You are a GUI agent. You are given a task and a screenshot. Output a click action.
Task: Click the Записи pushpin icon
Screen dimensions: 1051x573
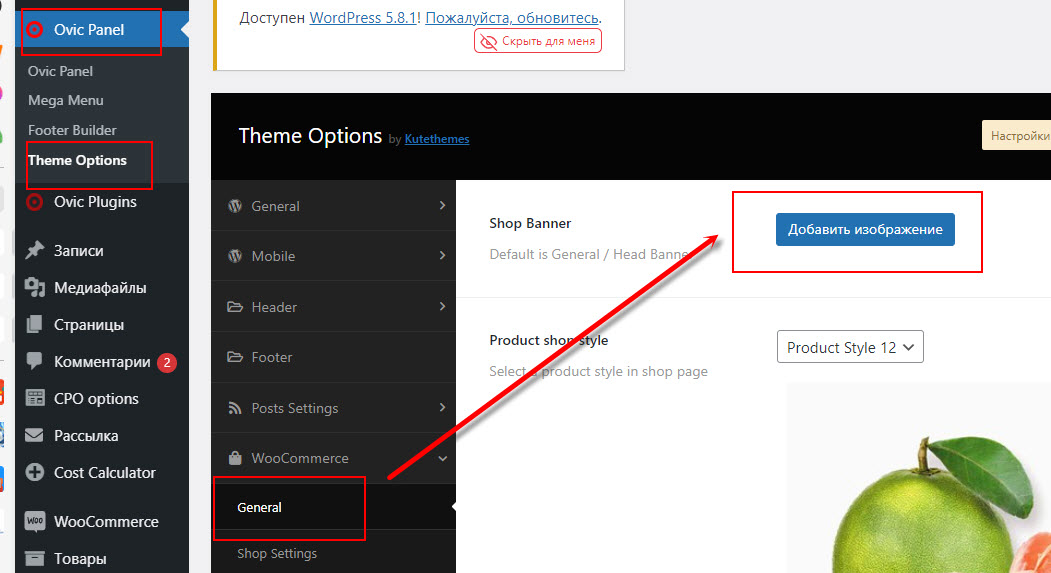34,251
